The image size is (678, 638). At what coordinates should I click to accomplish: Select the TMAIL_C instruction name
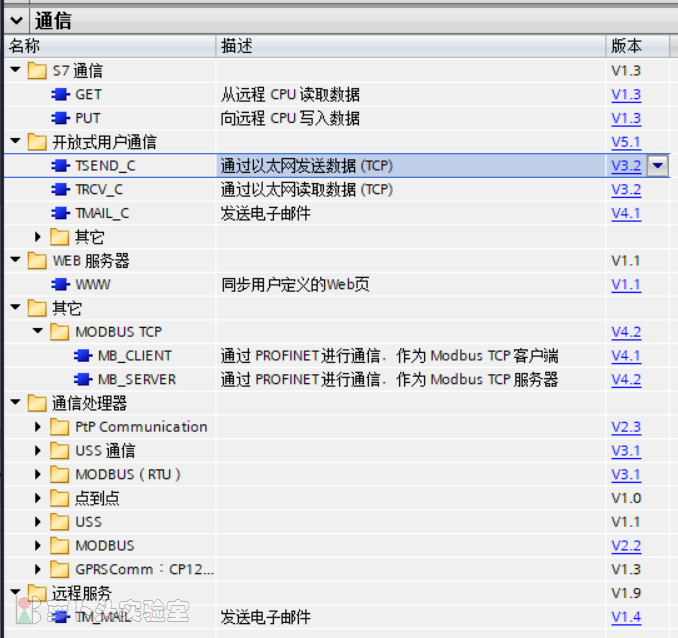click(102, 213)
